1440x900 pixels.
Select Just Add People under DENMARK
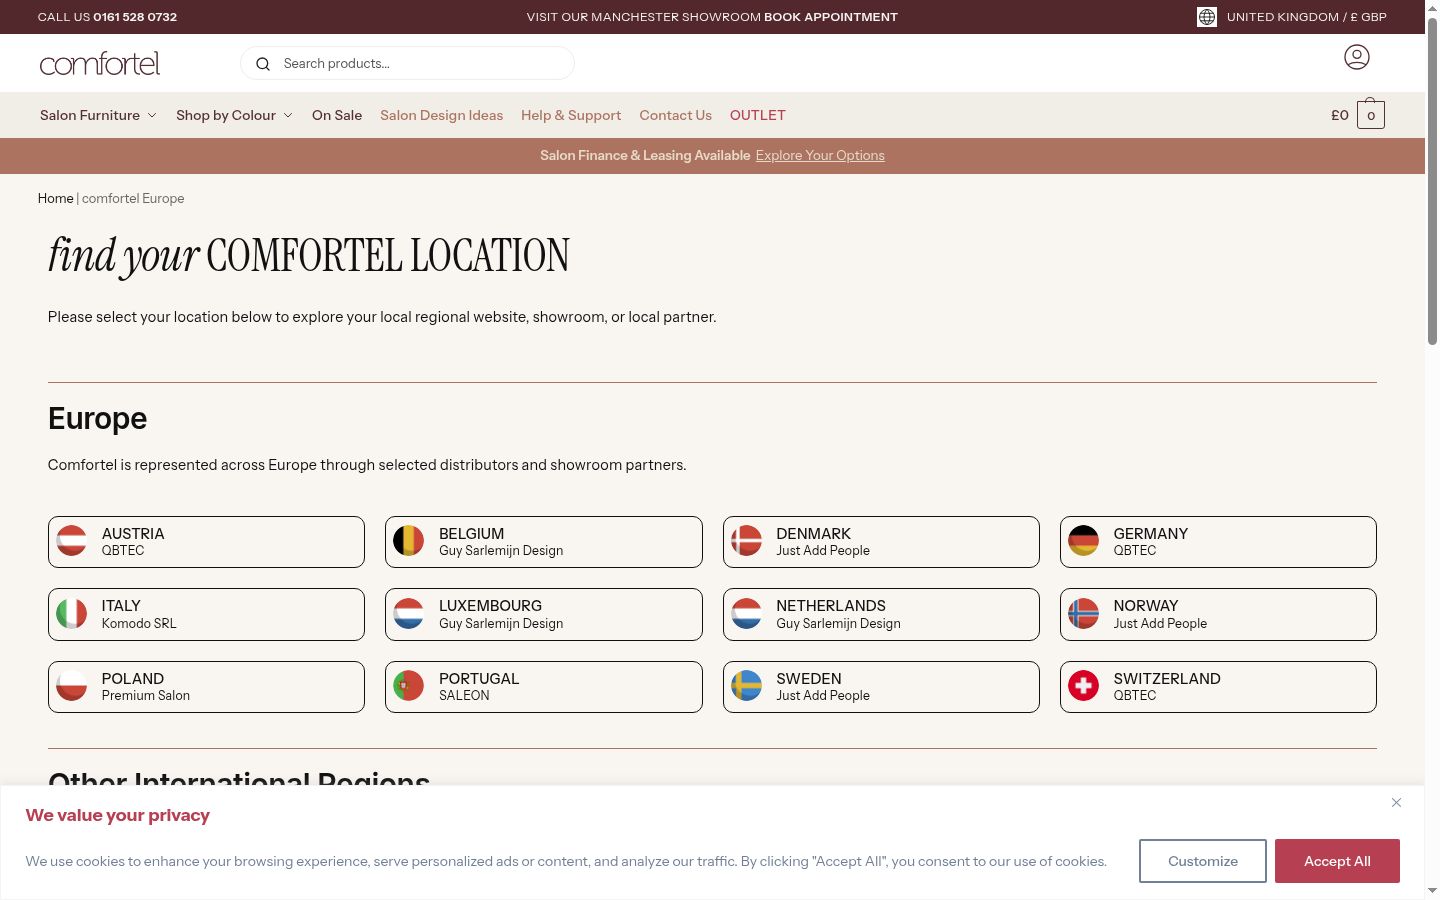(x=823, y=551)
